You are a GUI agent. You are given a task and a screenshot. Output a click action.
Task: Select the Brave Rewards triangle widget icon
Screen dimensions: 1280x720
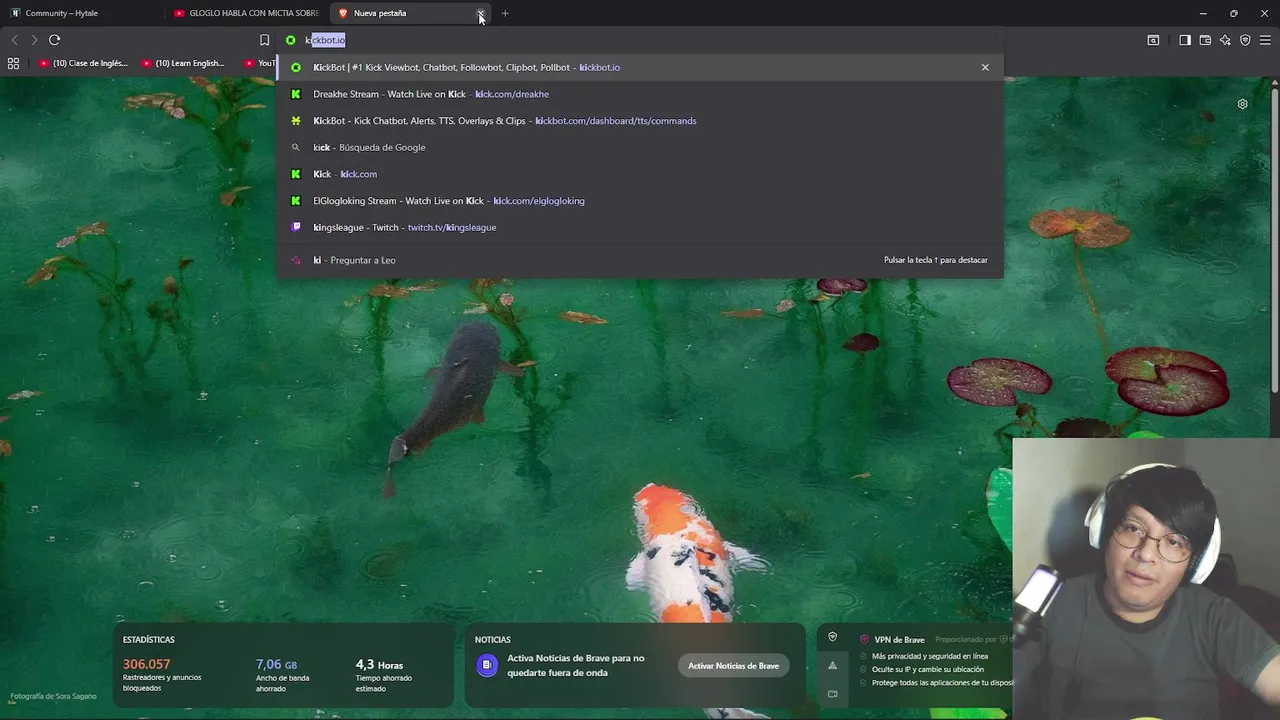(x=832, y=665)
